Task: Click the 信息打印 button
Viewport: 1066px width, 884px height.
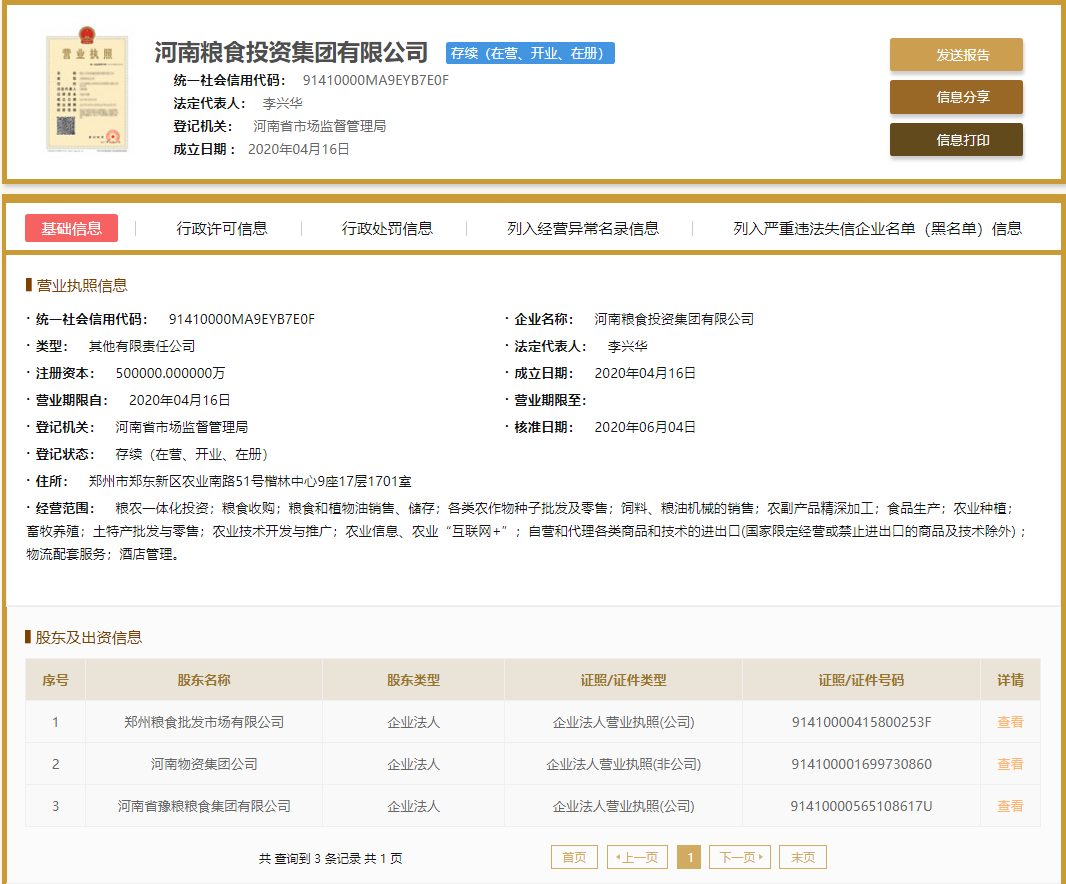Action: click(955, 139)
